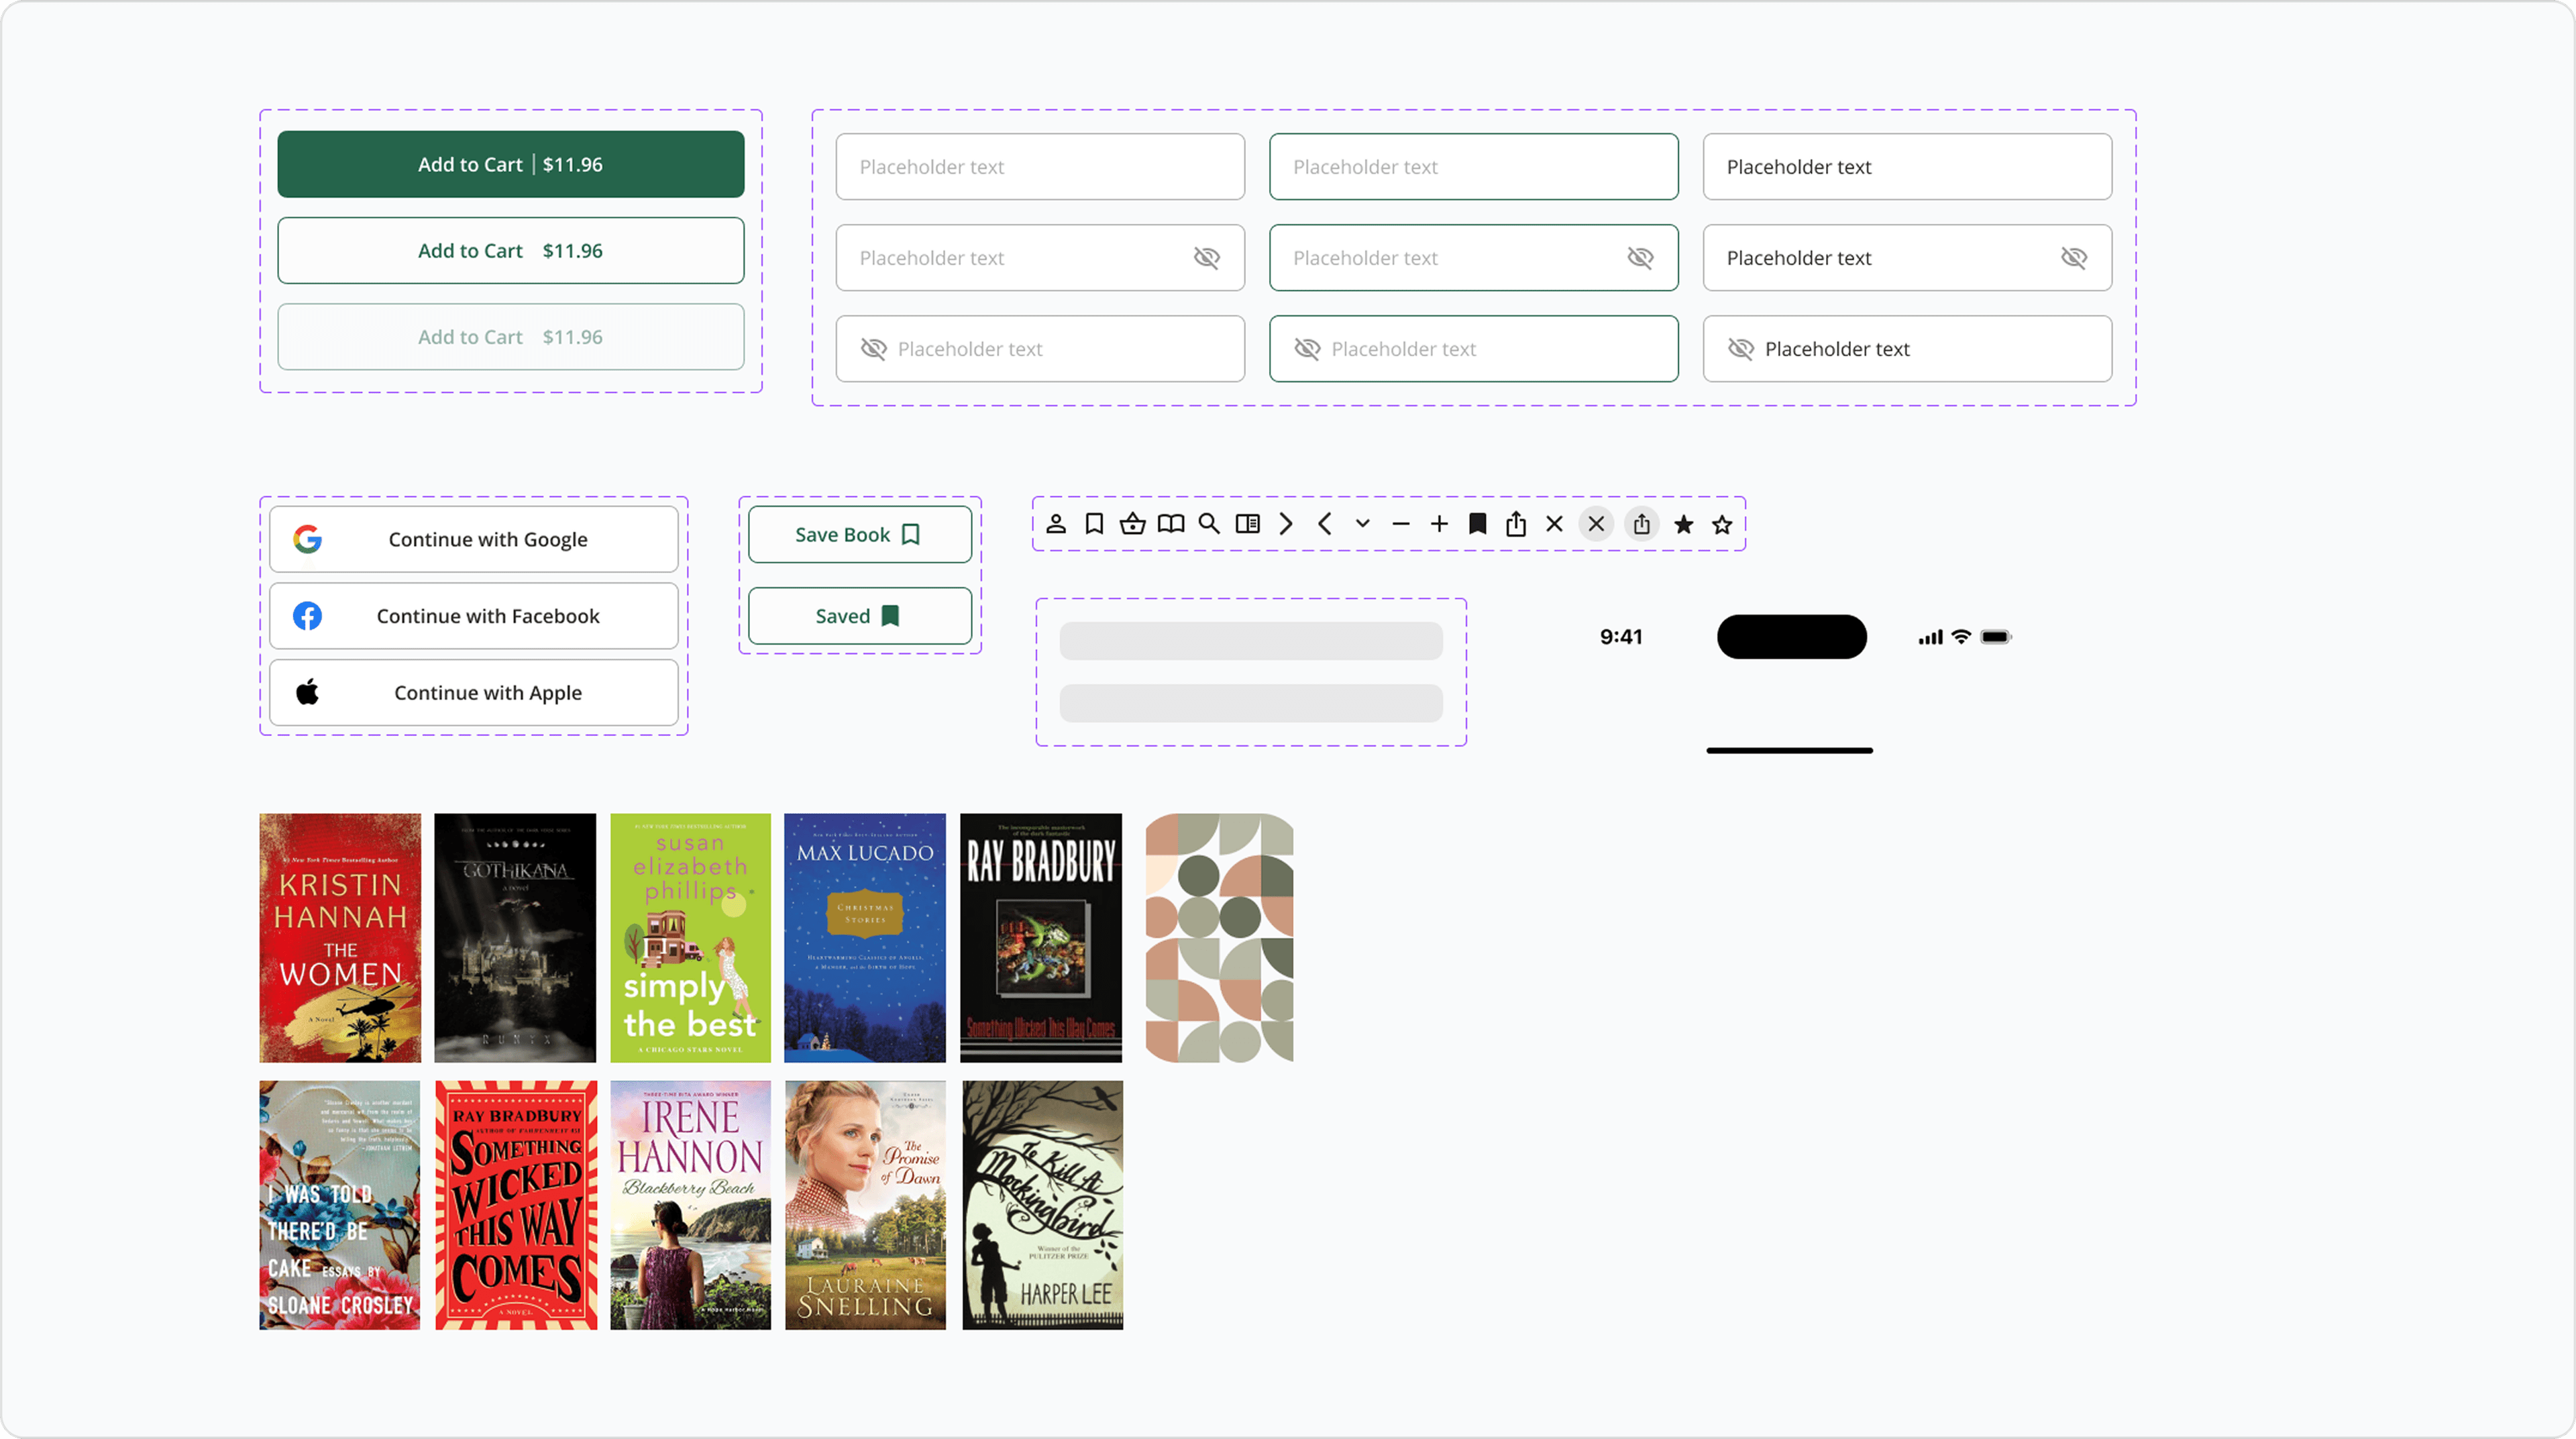Click Continue with Apple
This screenshot has height=1439, width=2576.
point(474,692)
